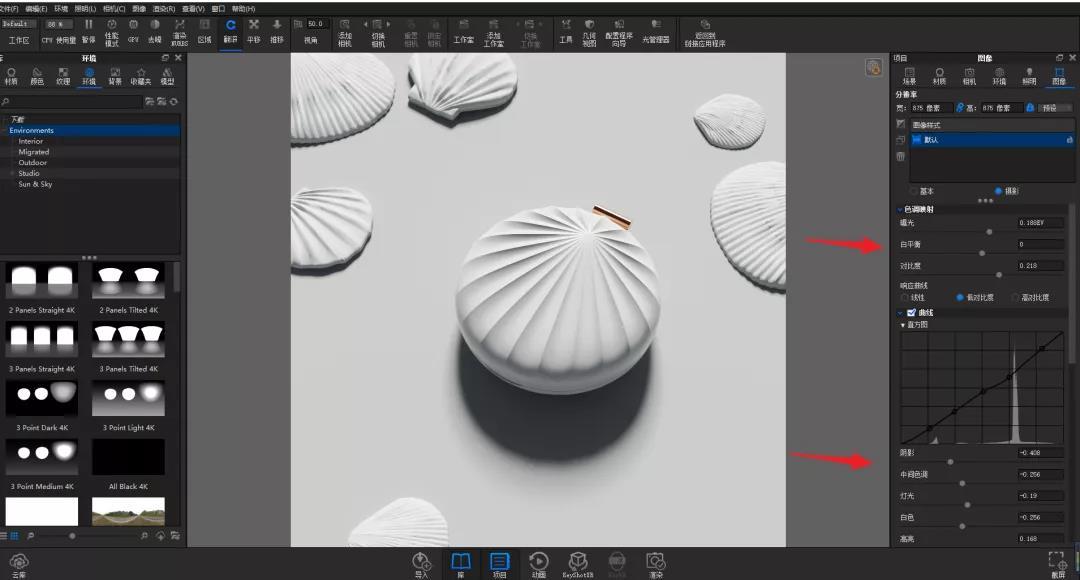The height and width of the screenshot is (580, 1080).
Task: Open the Tools (工具) toolbar icon
Action: [565, 31]
